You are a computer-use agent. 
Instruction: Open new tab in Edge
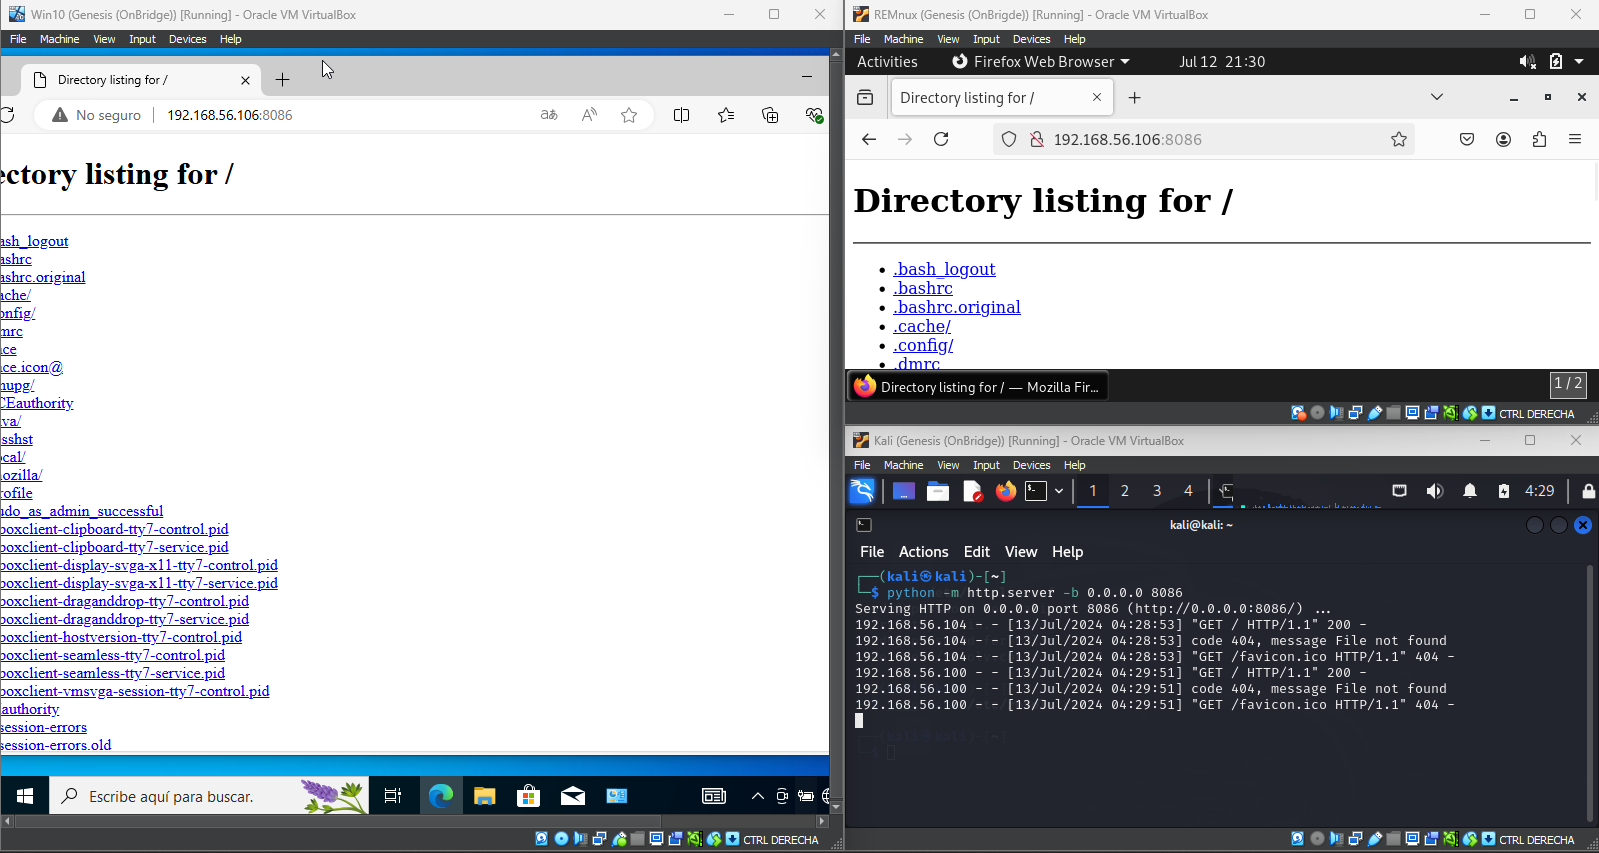(282, 80)
